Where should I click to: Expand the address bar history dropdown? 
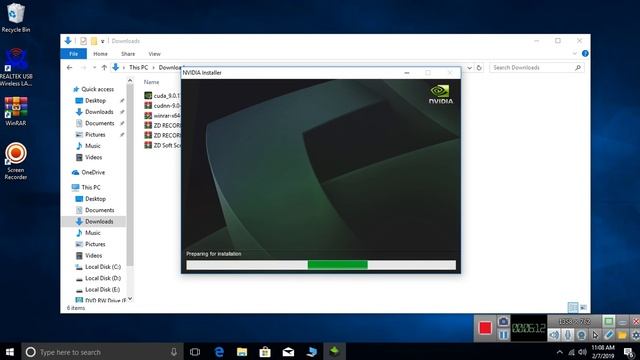click(x=469, y=68)
